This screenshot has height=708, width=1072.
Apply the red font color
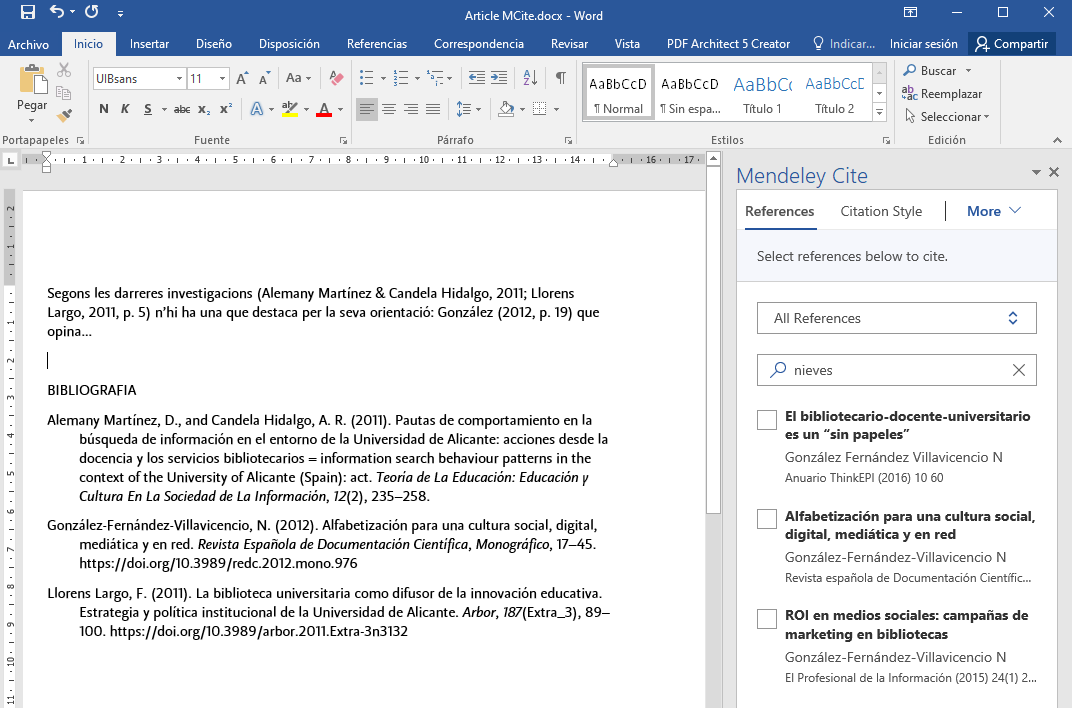pos(324,109)
